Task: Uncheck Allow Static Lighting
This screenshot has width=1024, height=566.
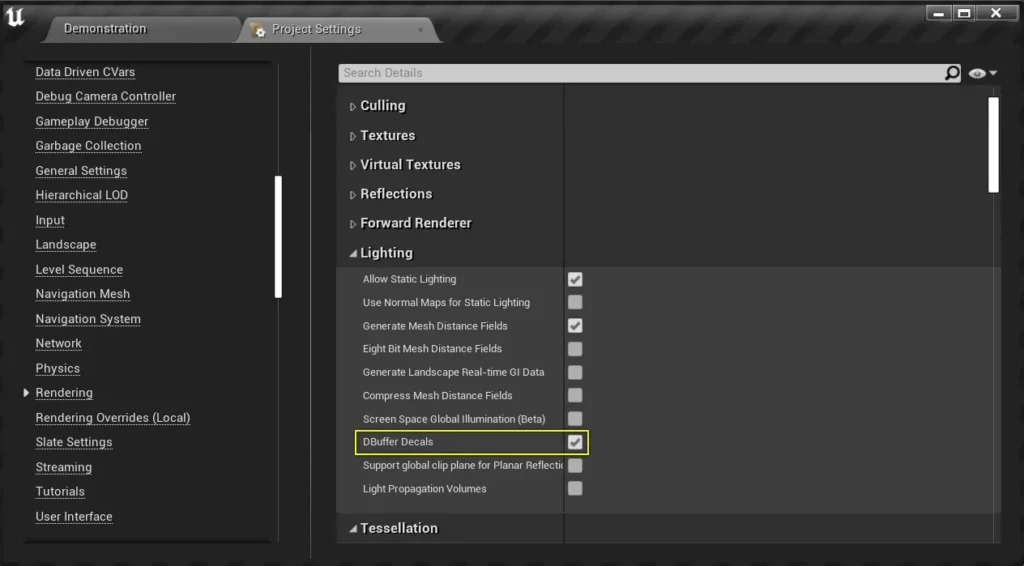Action: [575, 279]
